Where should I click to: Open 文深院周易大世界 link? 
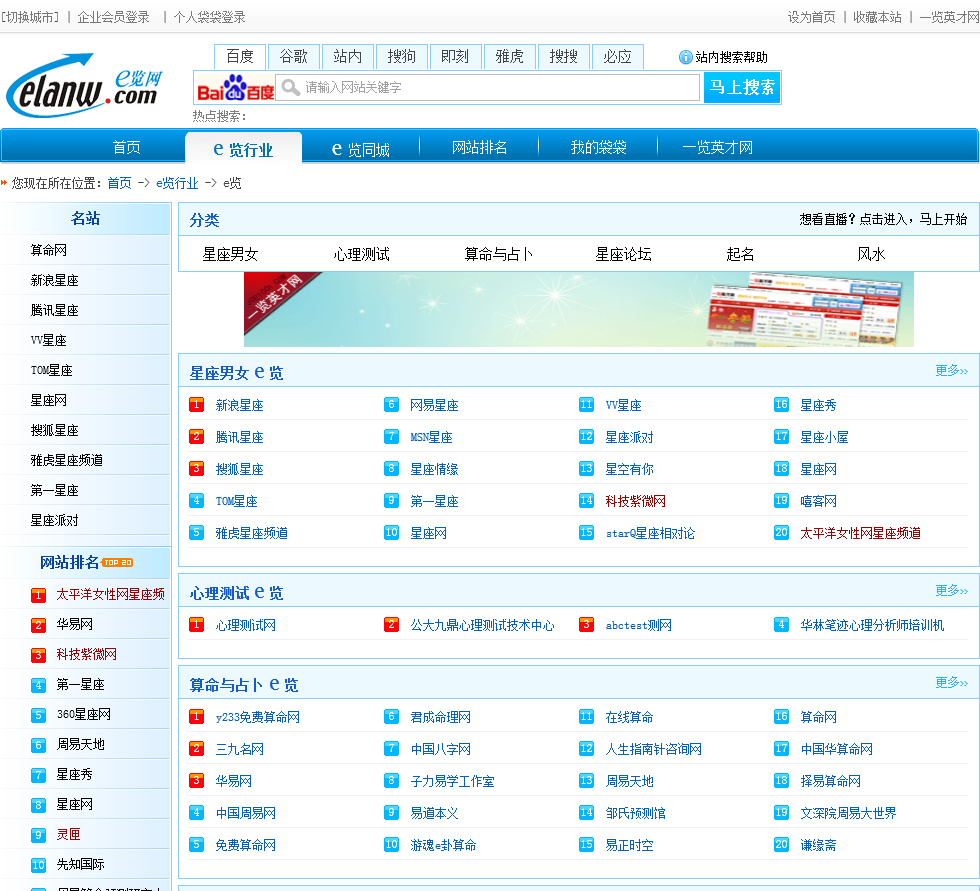pos(848,813)
